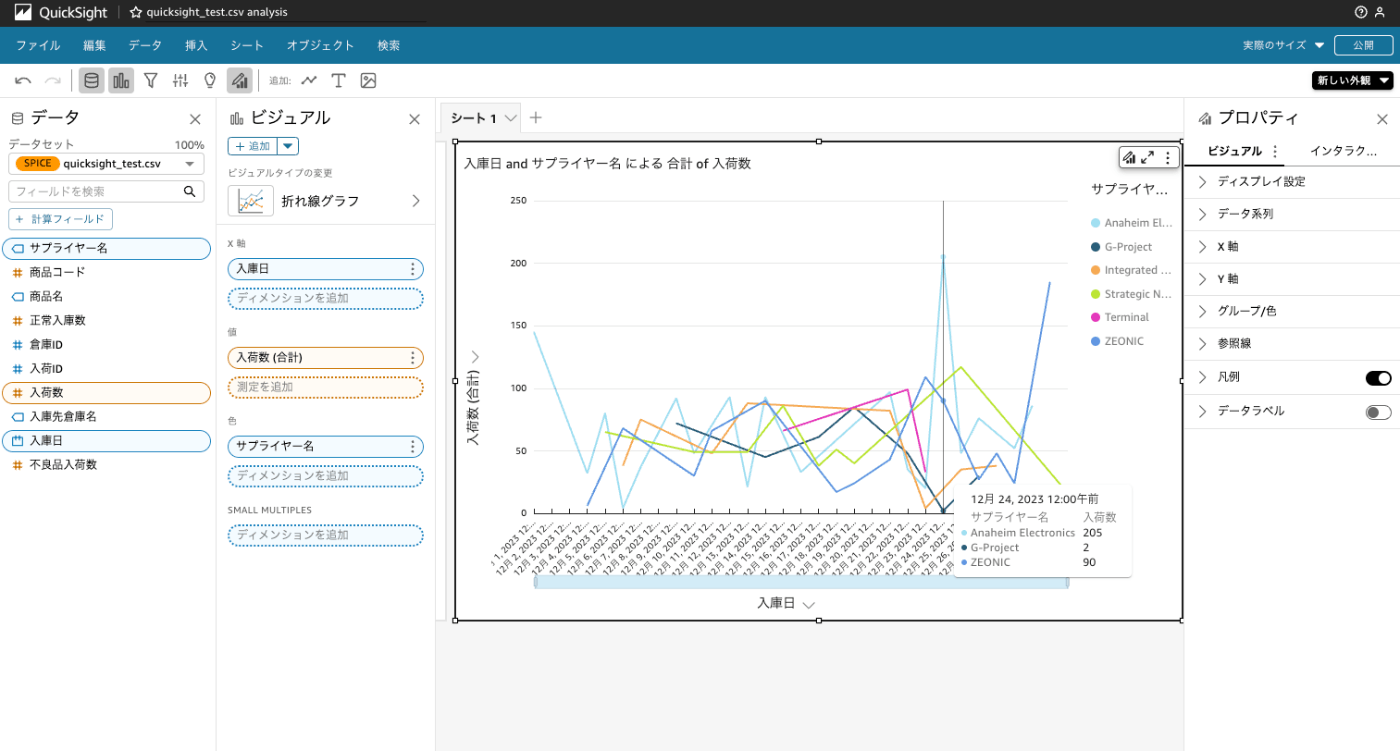Open the user account icon

coord(1381,12)
